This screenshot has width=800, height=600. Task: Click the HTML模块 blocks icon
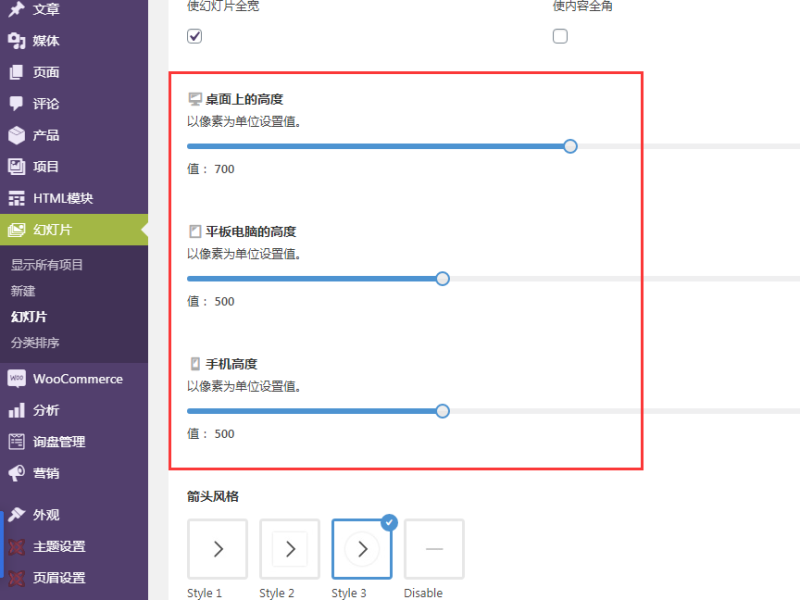tap(16, 198)
